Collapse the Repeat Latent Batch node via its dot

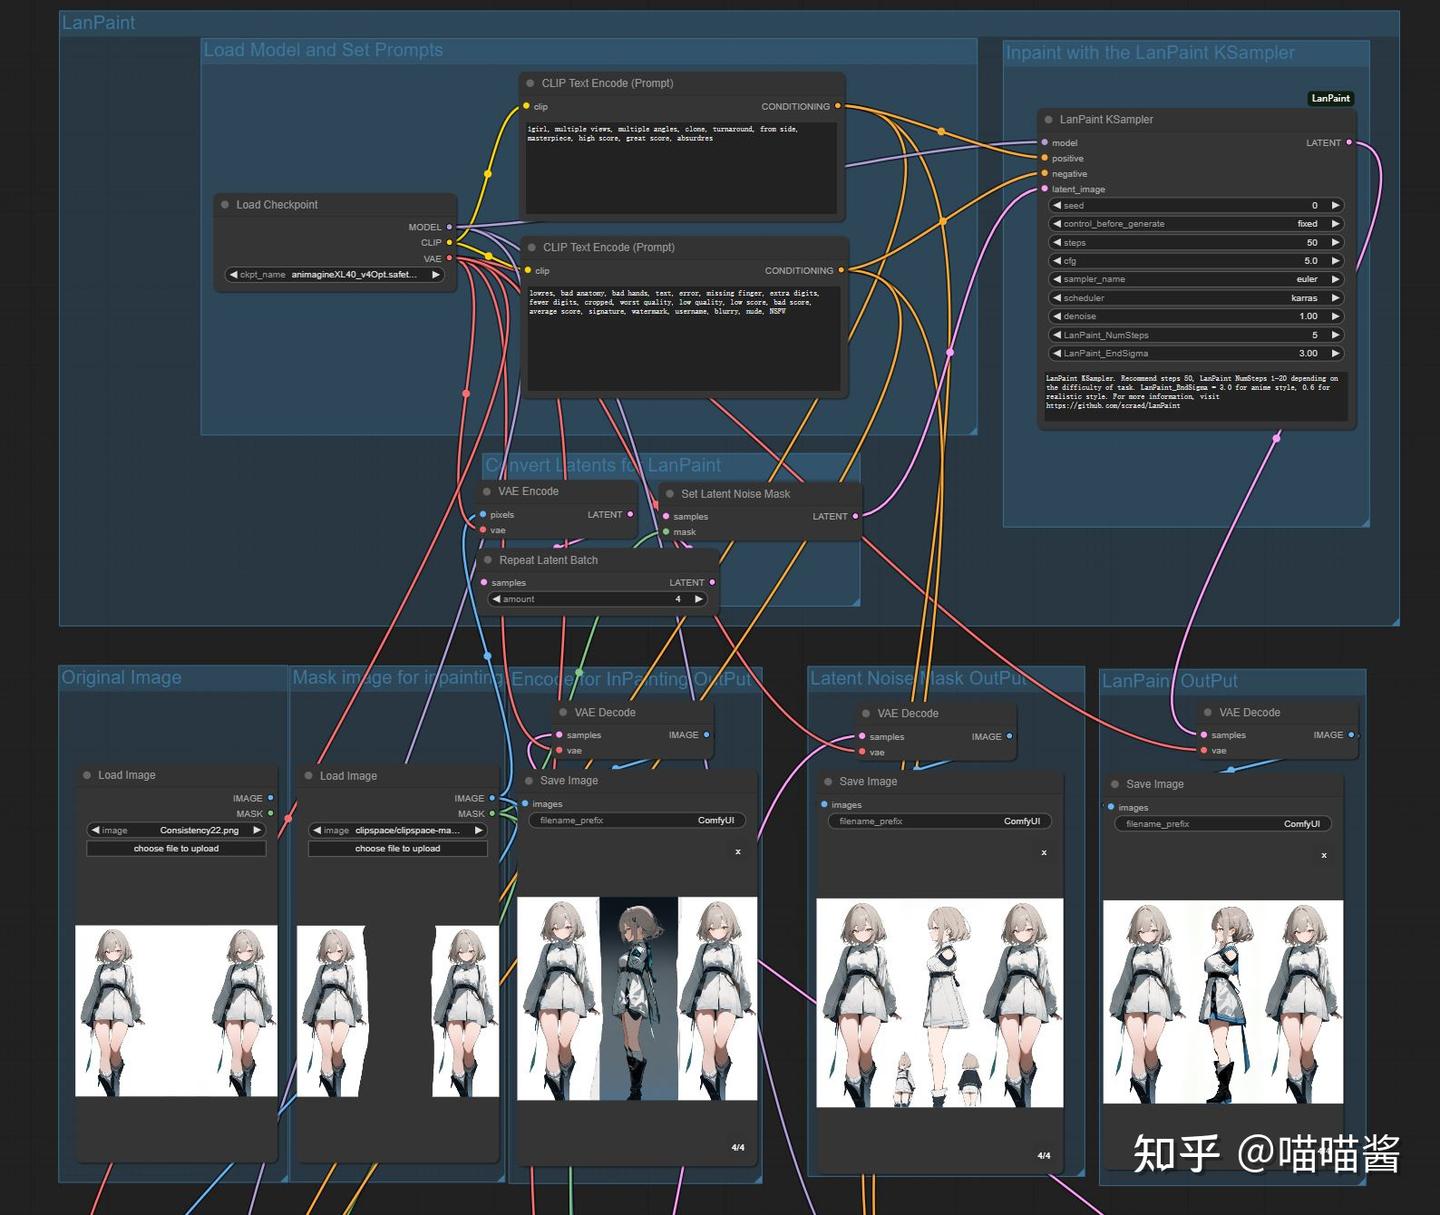[x=488, y=560]
